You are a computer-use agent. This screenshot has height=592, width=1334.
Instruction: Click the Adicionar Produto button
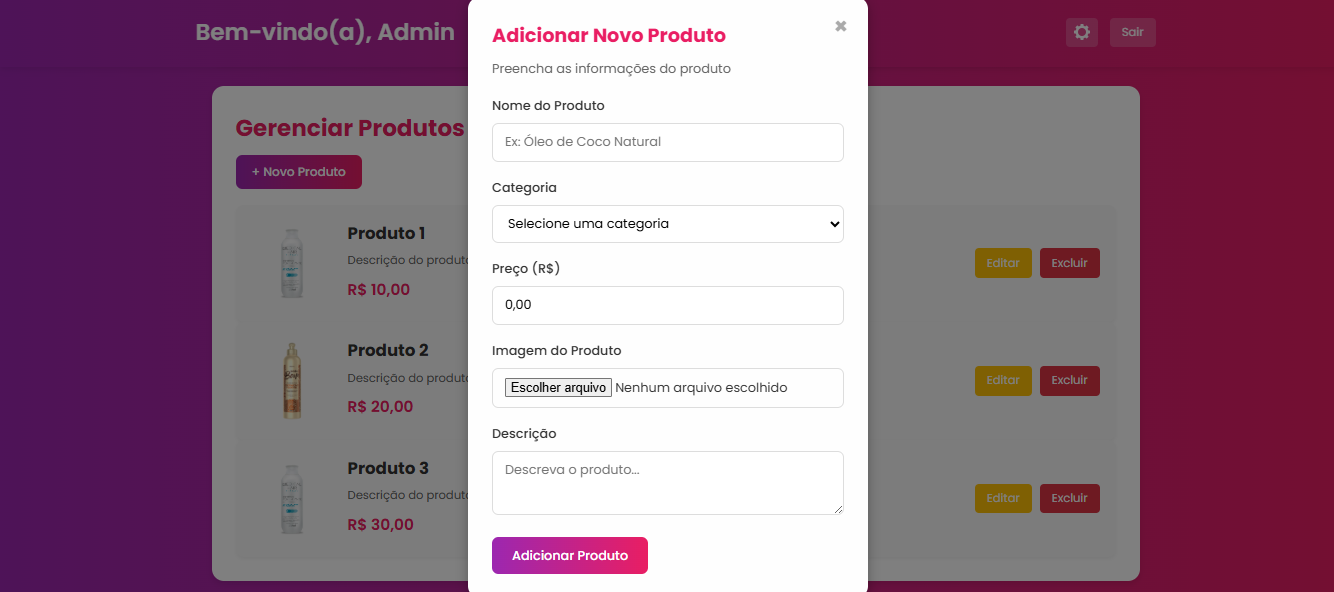tap(569, 555)
